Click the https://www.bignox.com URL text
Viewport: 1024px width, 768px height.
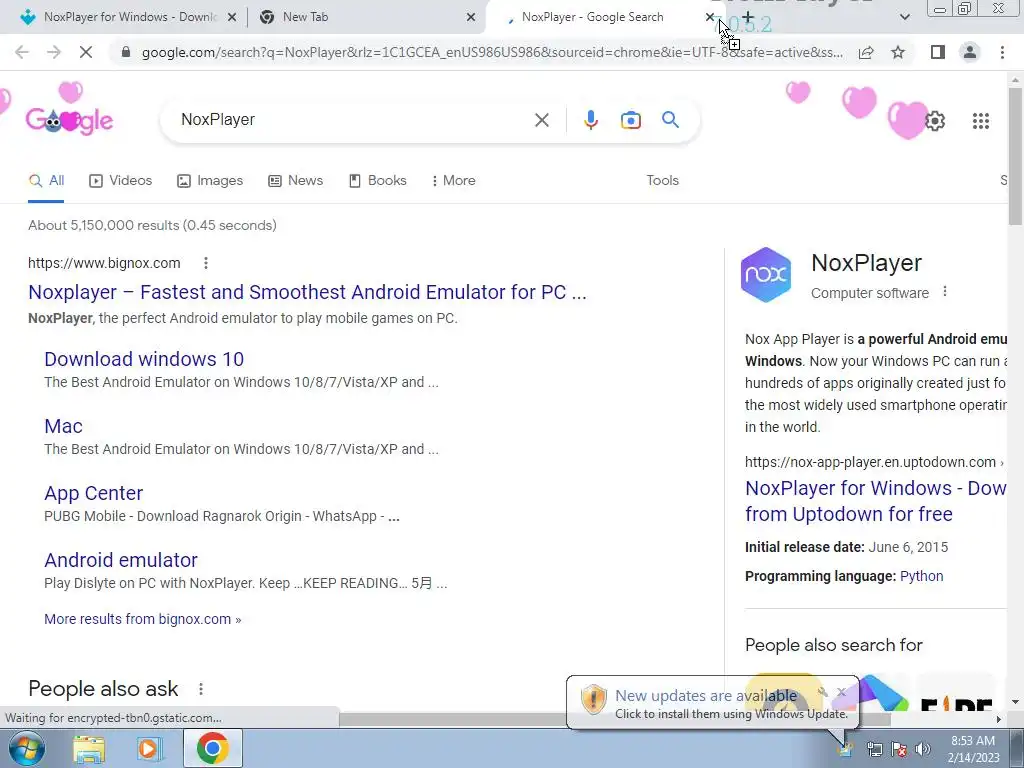tap(104, 263)
